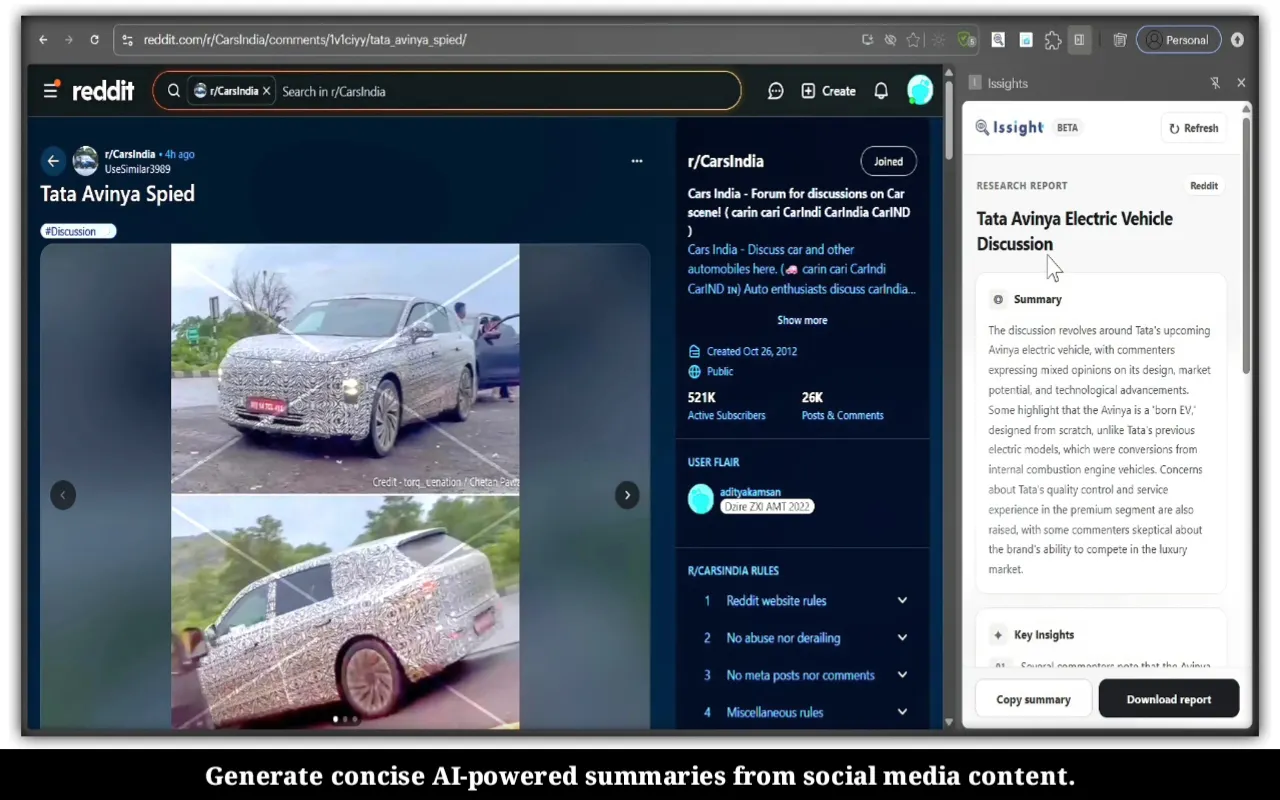
Task: Open the top camouflaged car photo
Action: tap(345, 368)
